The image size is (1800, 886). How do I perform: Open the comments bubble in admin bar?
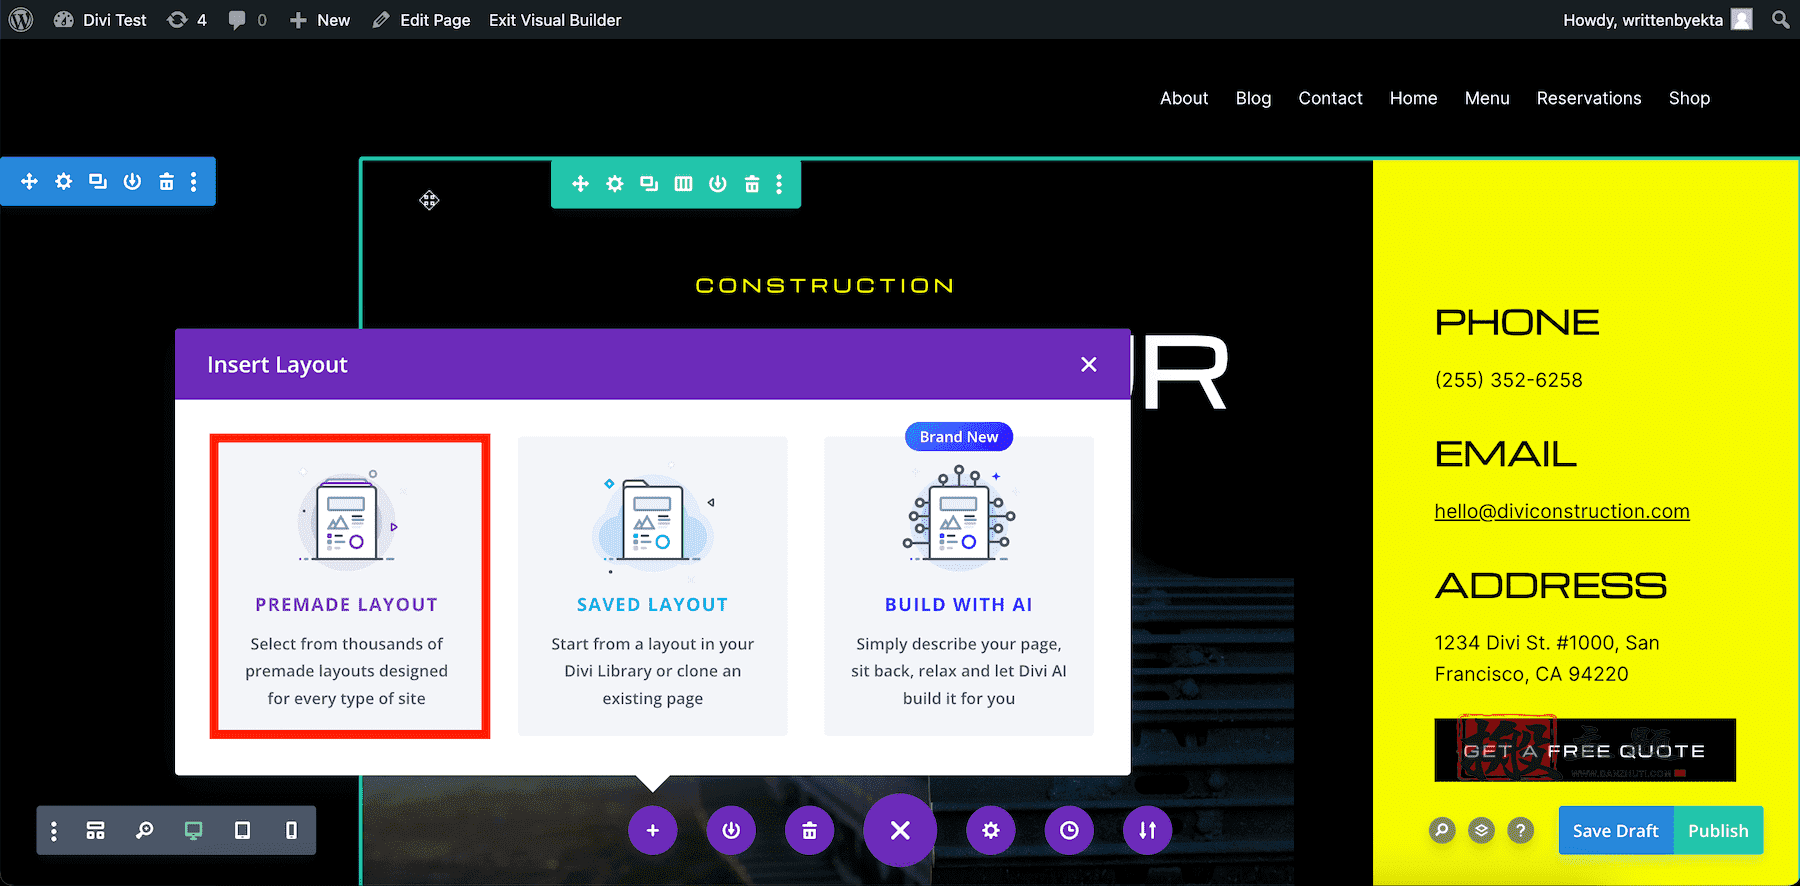click(x=247, y=20)
